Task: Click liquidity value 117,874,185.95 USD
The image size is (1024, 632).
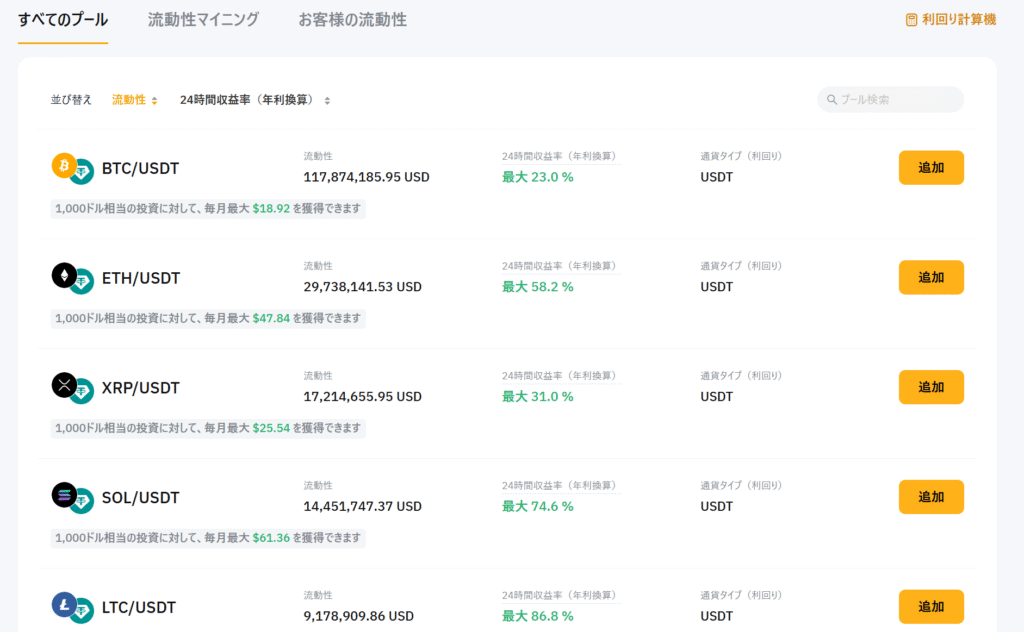Action: (366, 177)
